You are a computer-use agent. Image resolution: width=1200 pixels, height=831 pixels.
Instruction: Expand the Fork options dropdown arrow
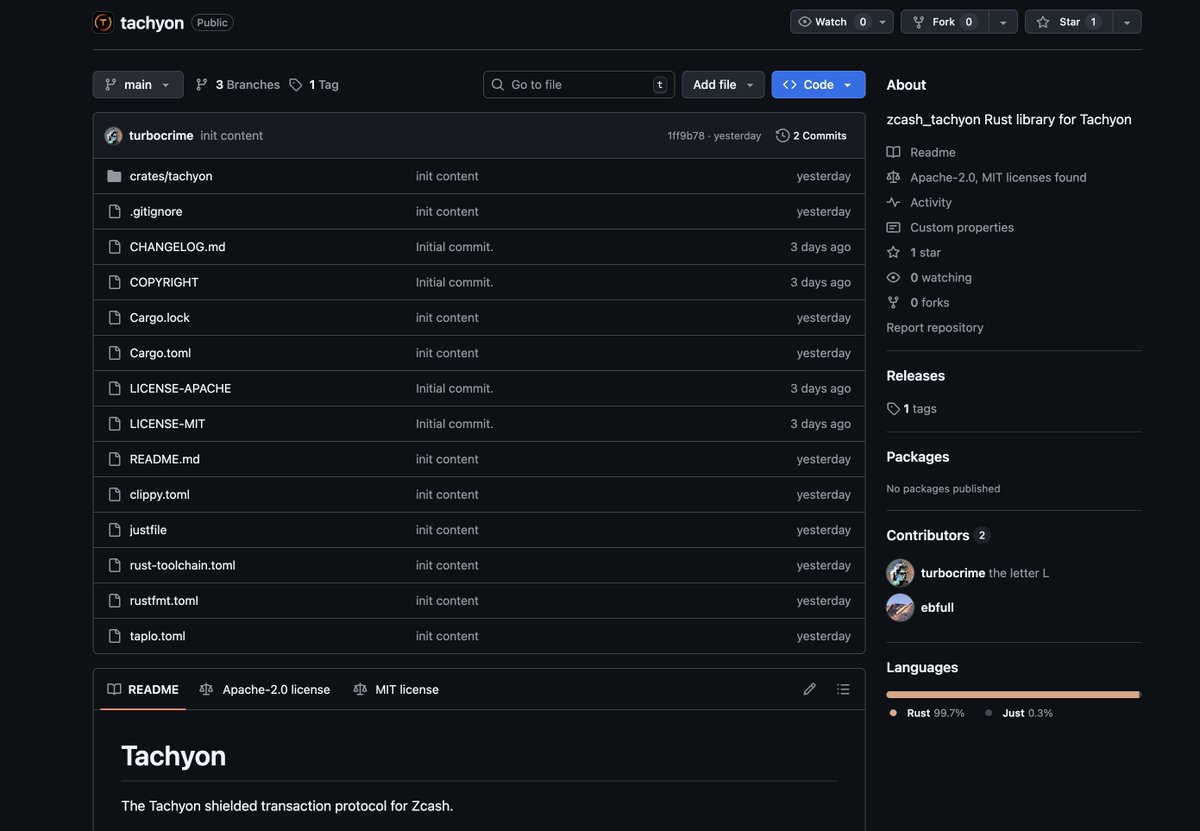1003,22
